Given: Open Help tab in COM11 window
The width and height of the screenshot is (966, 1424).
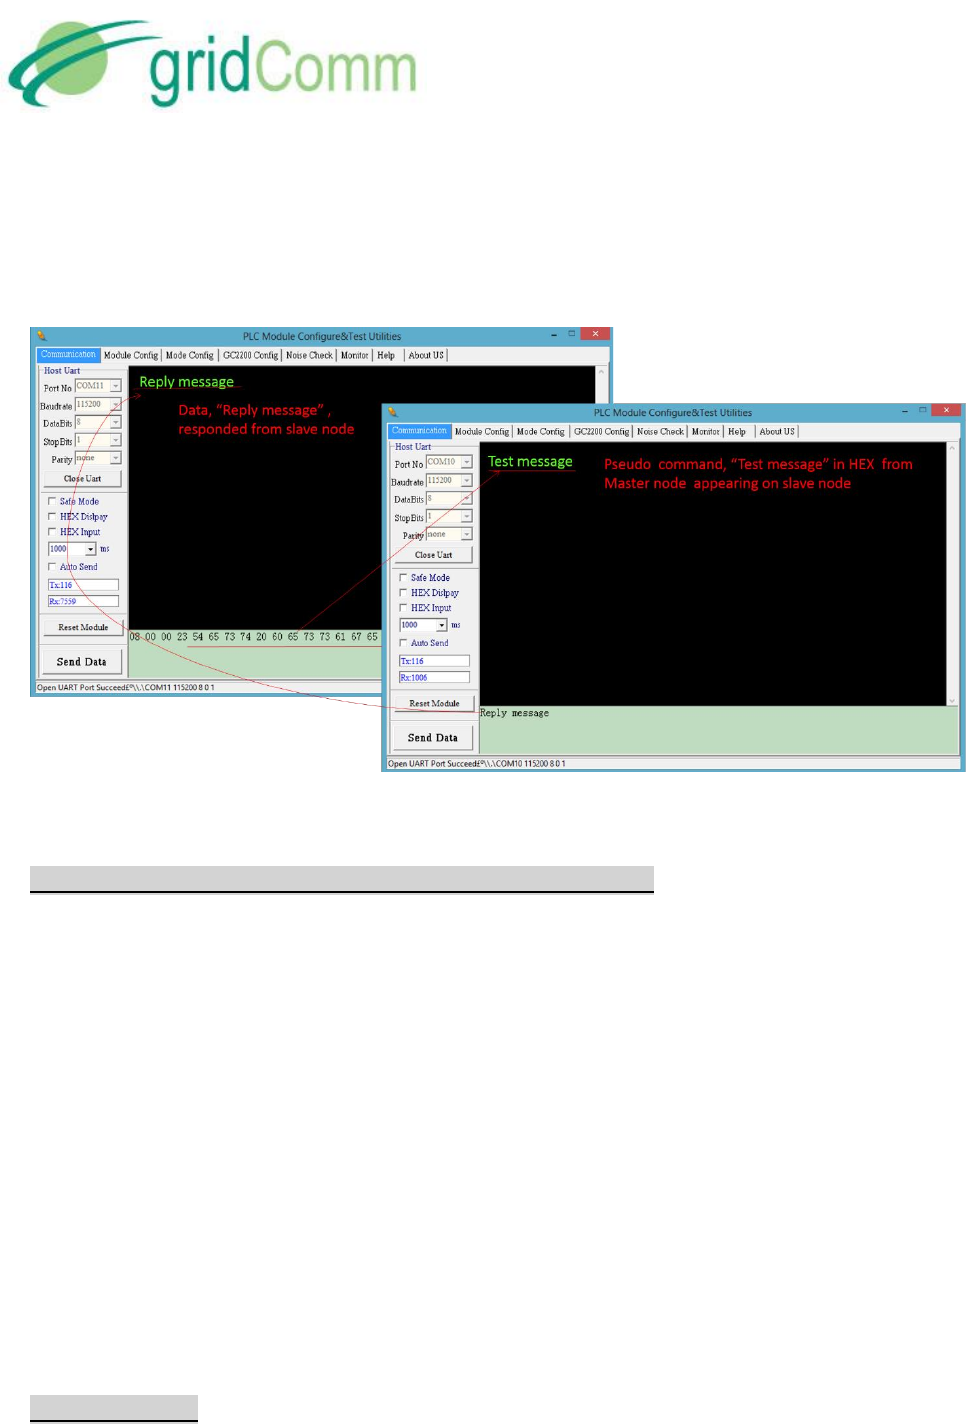Looking at the screenshot, I should point(386,355).
